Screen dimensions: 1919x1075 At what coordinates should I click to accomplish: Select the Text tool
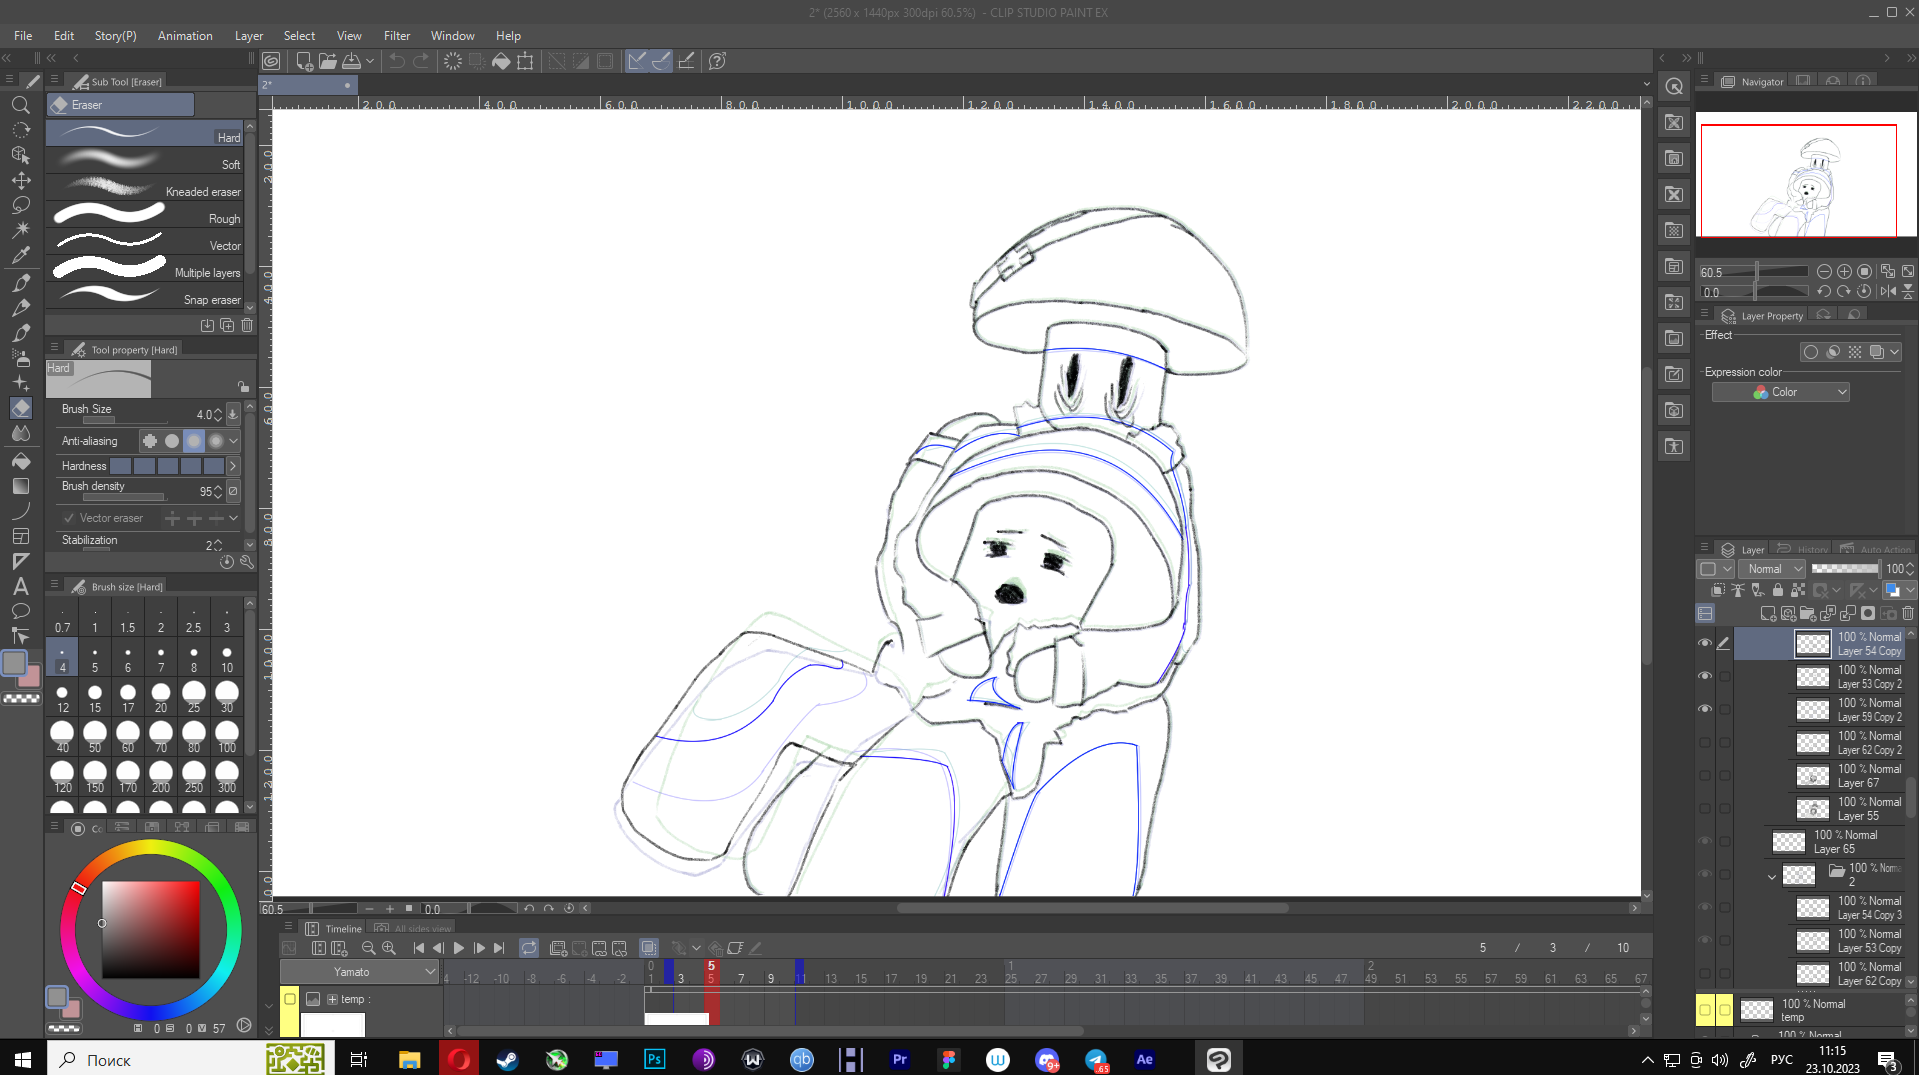pos(20,586)
